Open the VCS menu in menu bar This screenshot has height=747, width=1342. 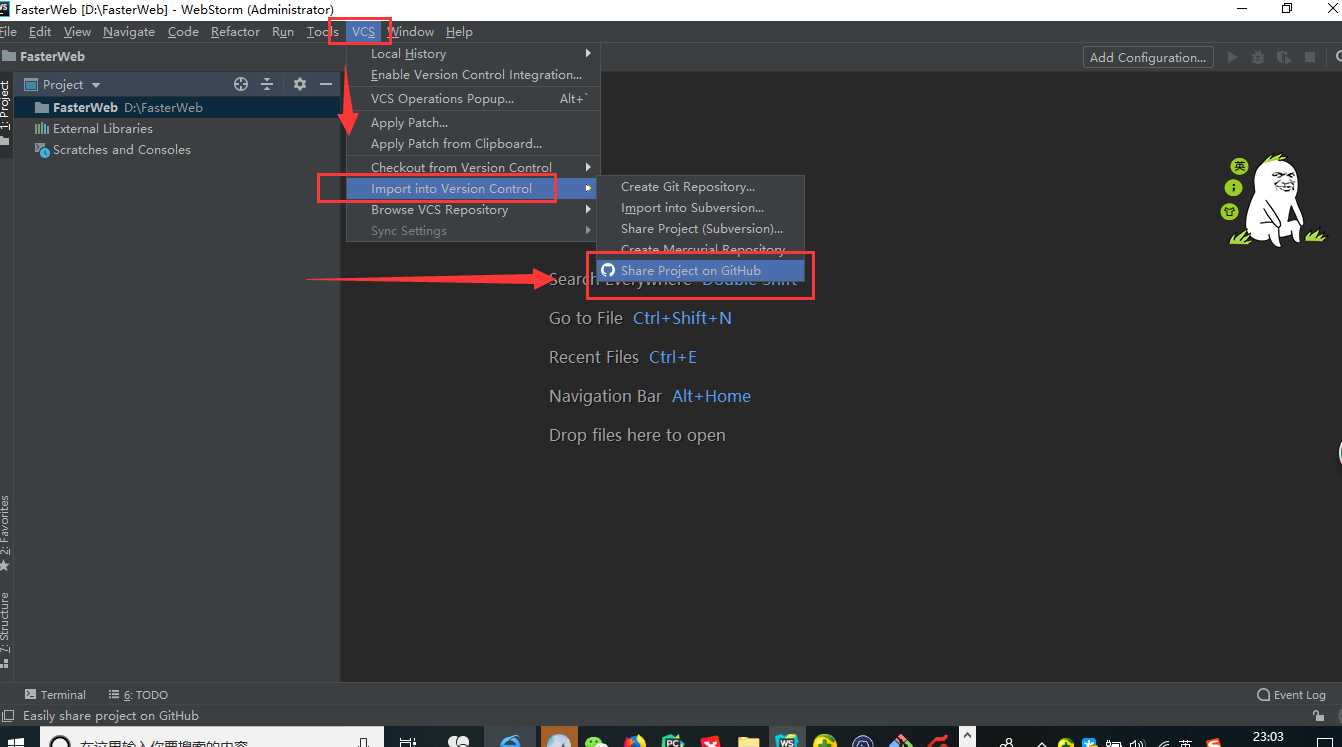click(x=363, y=32)
